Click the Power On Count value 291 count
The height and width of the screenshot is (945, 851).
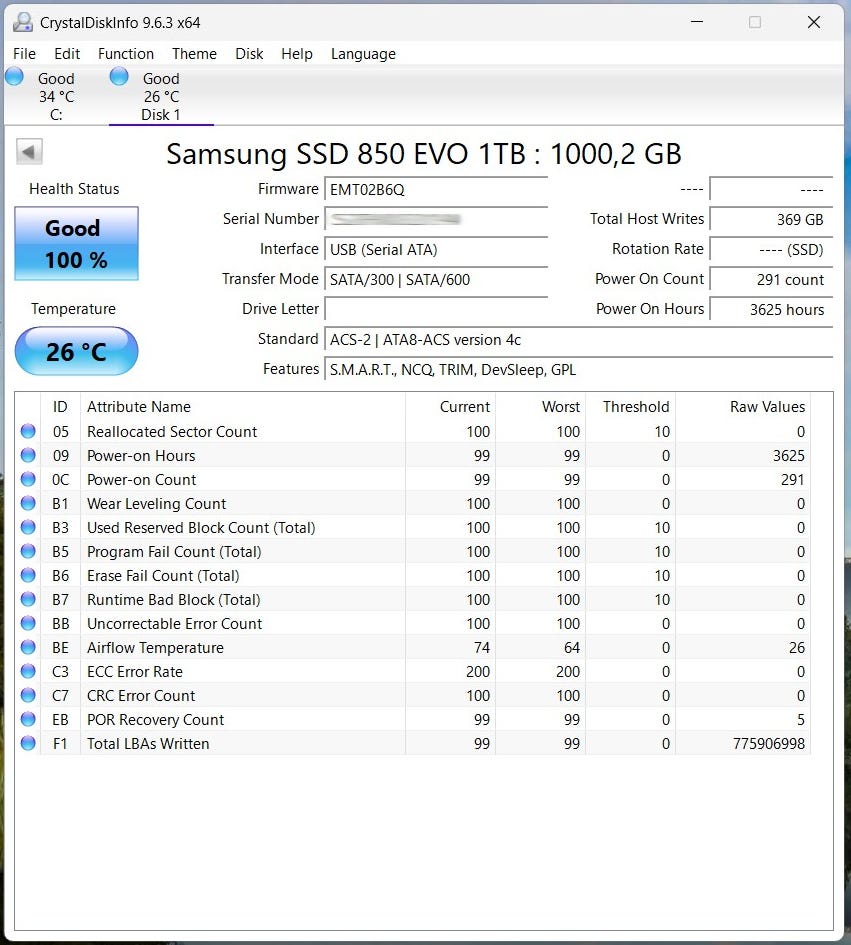click(x=771, y=280)
